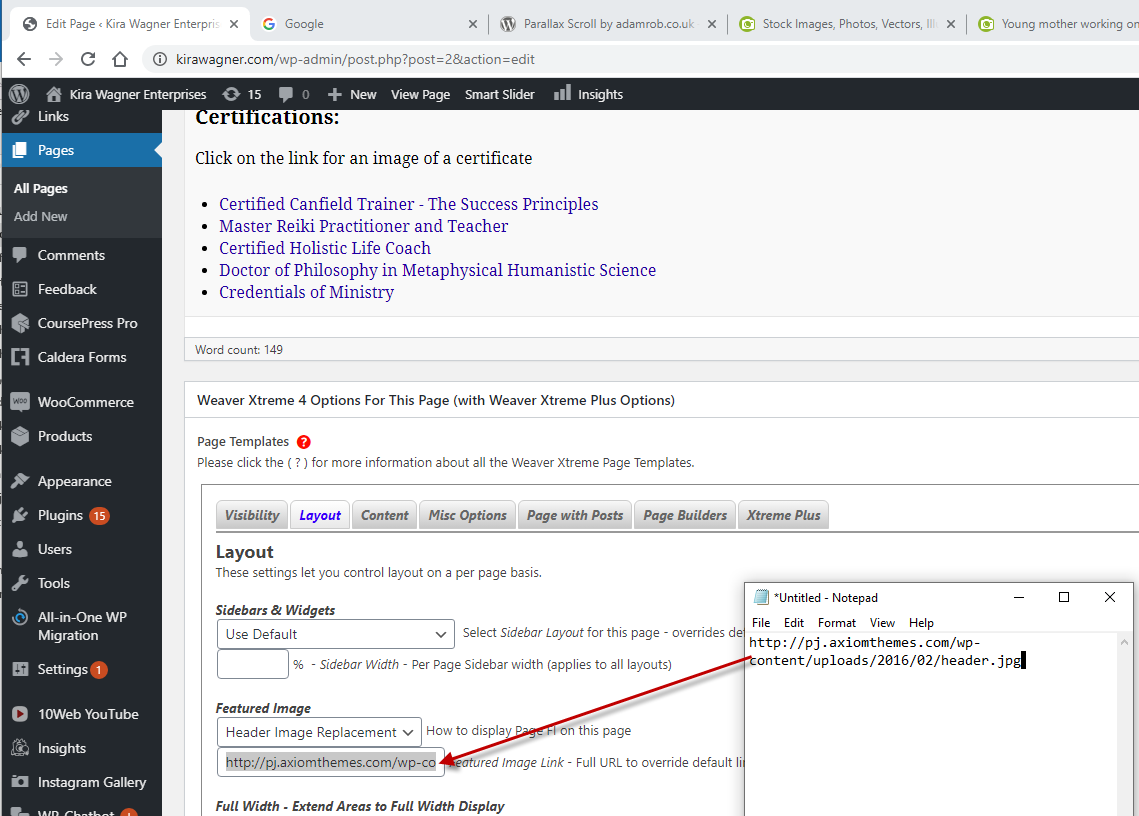Viewport: 1139px width, 816px height.
Task: Open the + New menu in admin bar
Action: point(352,94)
